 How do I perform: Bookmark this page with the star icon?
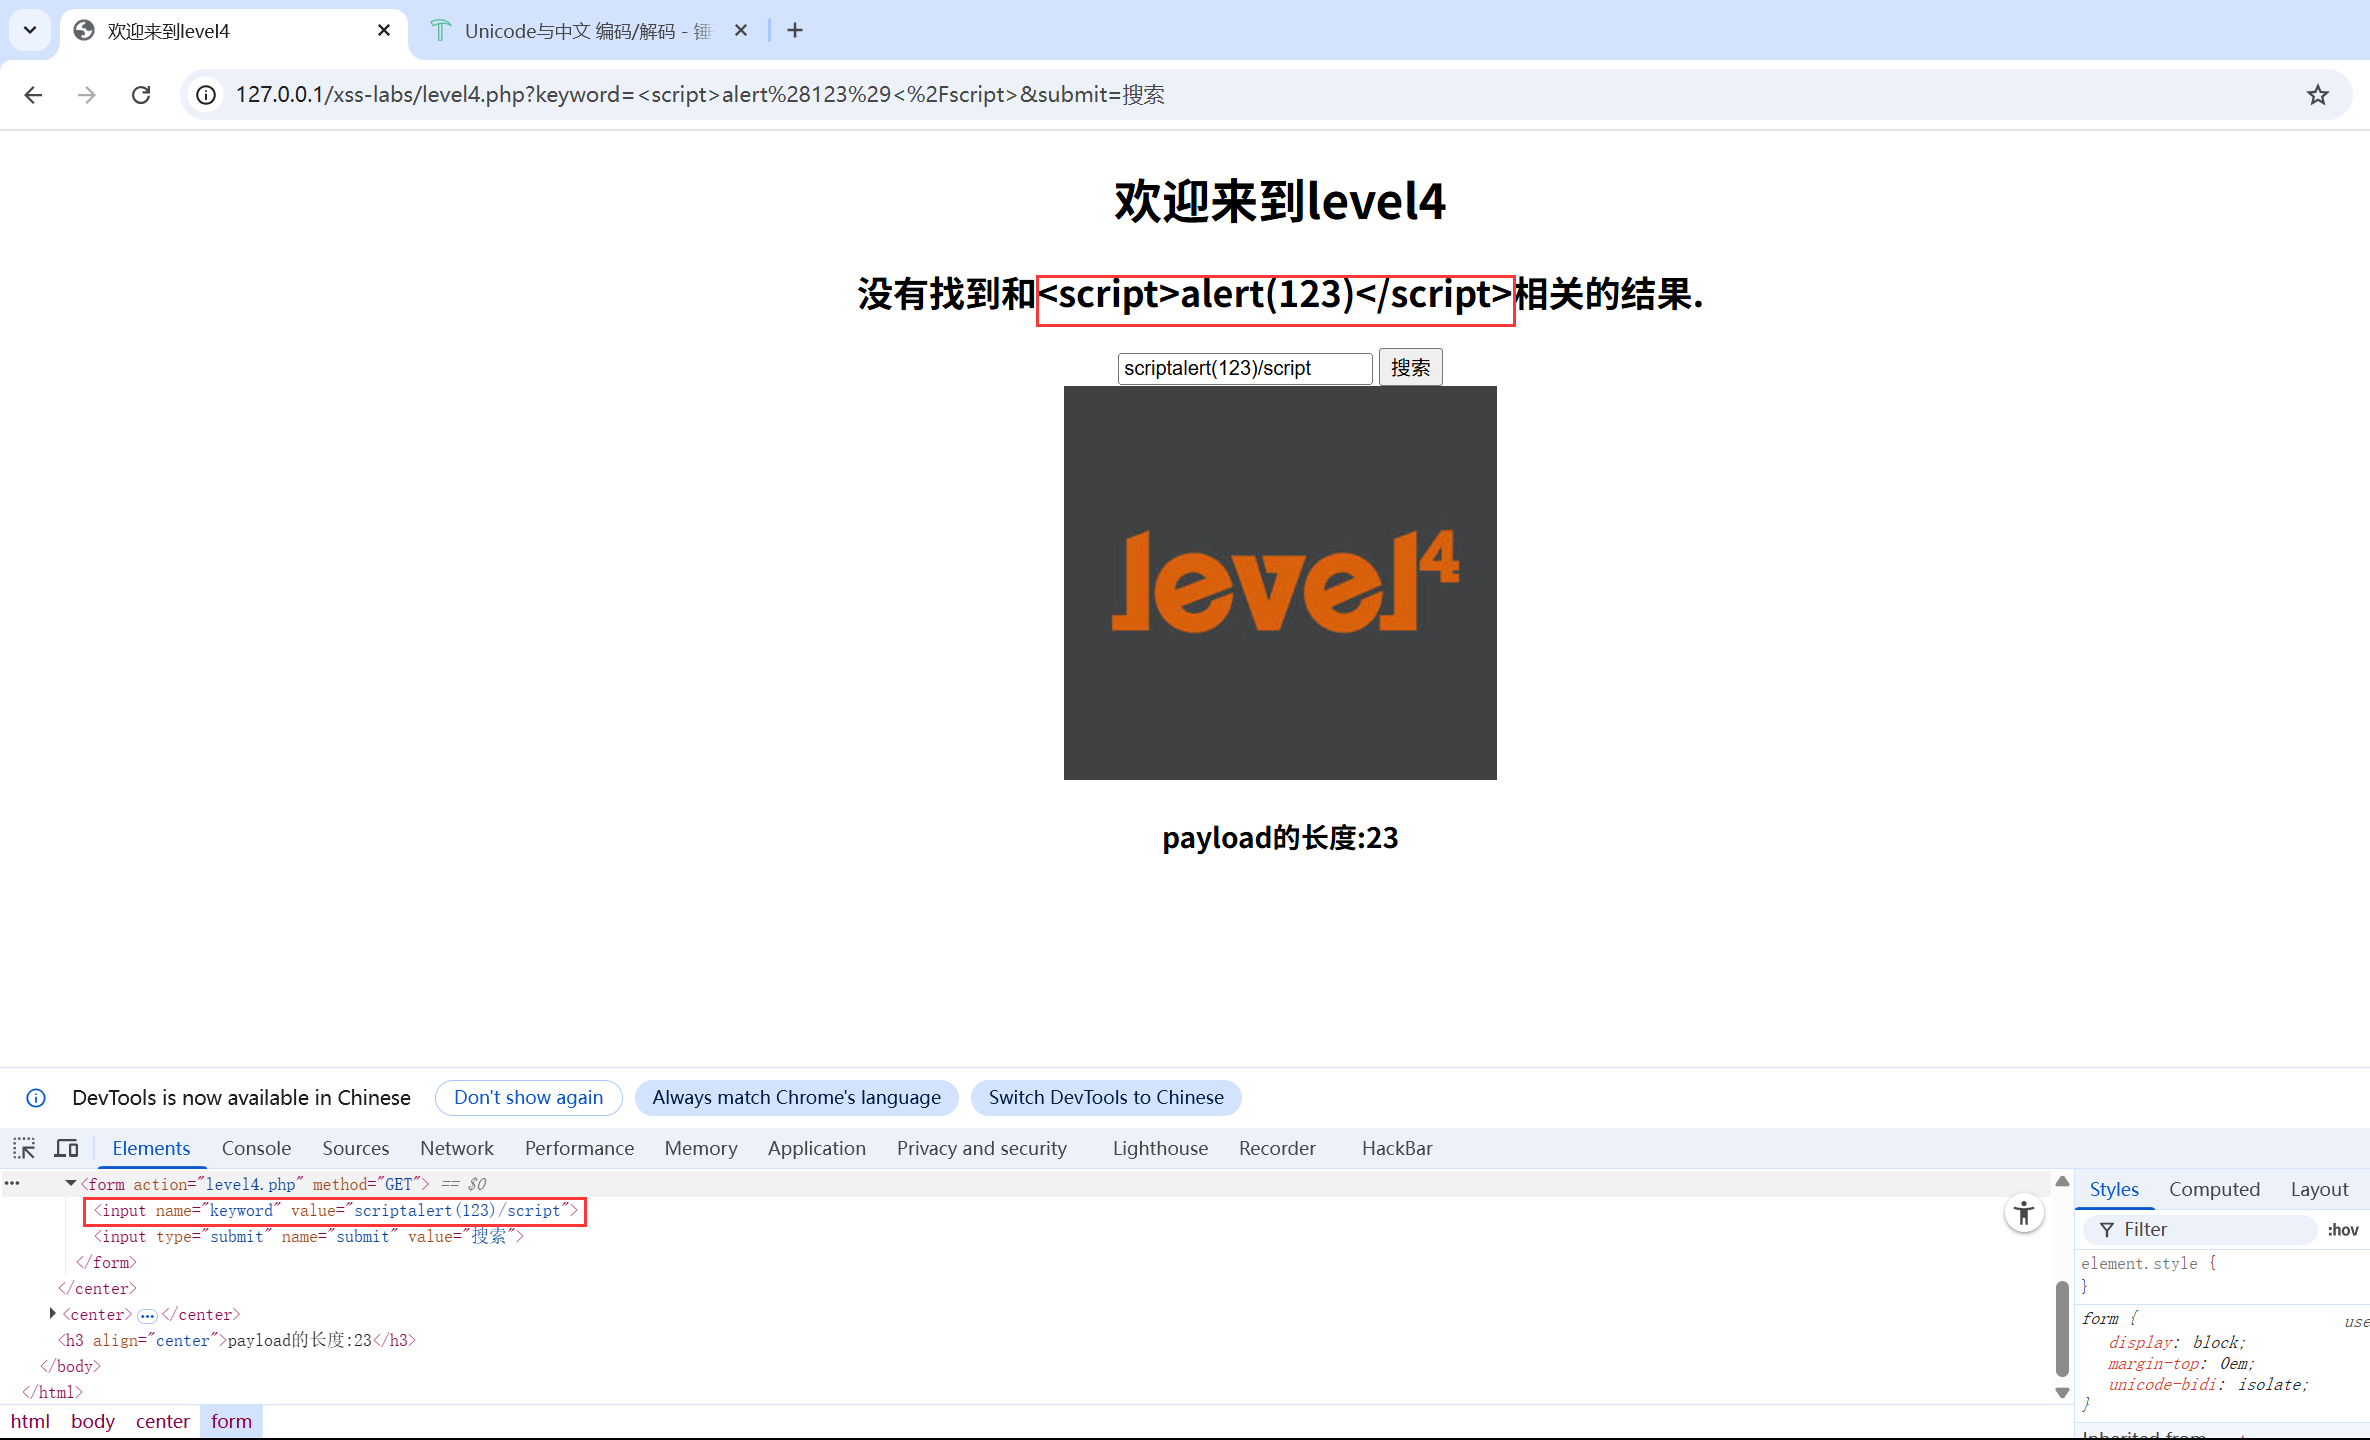click(2318, 95)
